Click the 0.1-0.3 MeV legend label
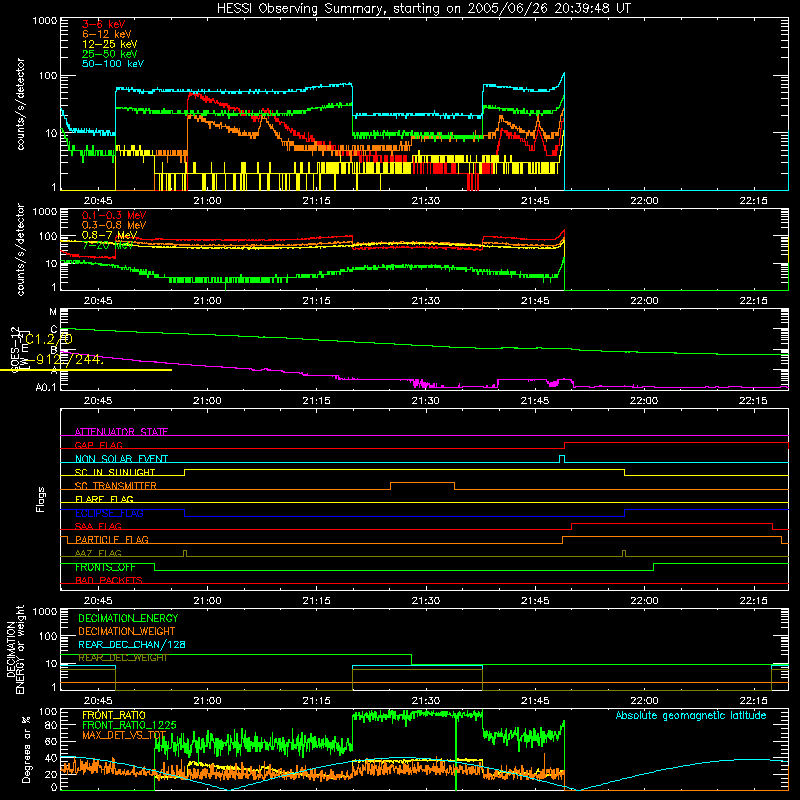This screenshot has width=800, height=800. point(114,215)
